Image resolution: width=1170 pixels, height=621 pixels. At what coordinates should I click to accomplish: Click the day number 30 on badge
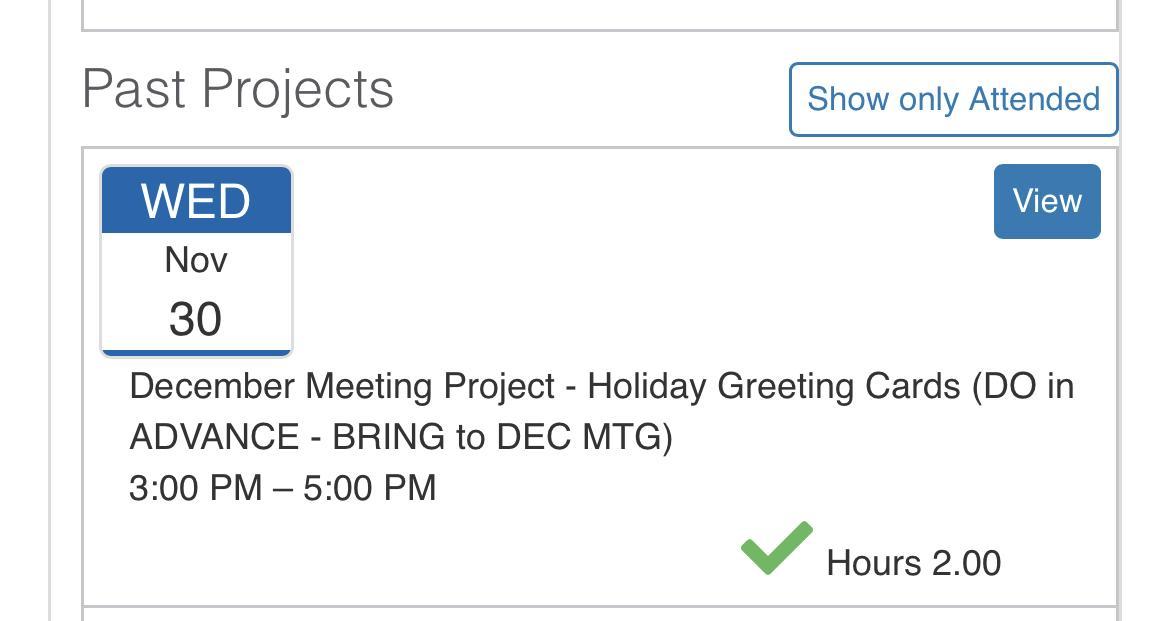pos(196,319)
